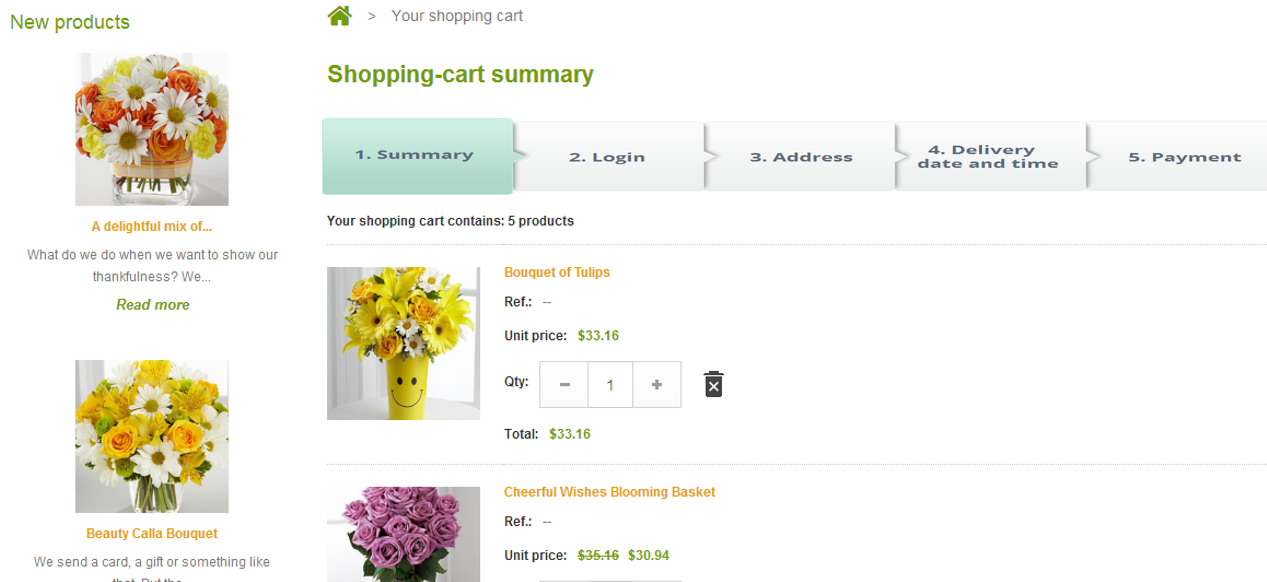The width and height of the screenshot is (1267, 582).
Task: Click the Bouquet of Tulips cart thumbnail
Action: pos(403,343)
